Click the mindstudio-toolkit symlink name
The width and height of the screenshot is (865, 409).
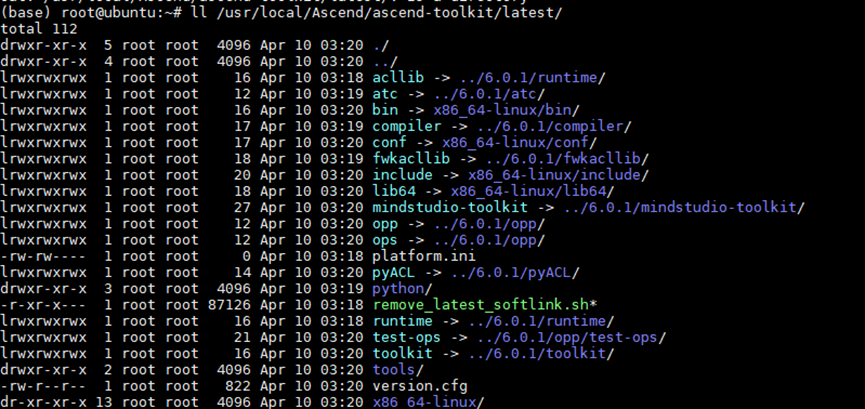450,208
